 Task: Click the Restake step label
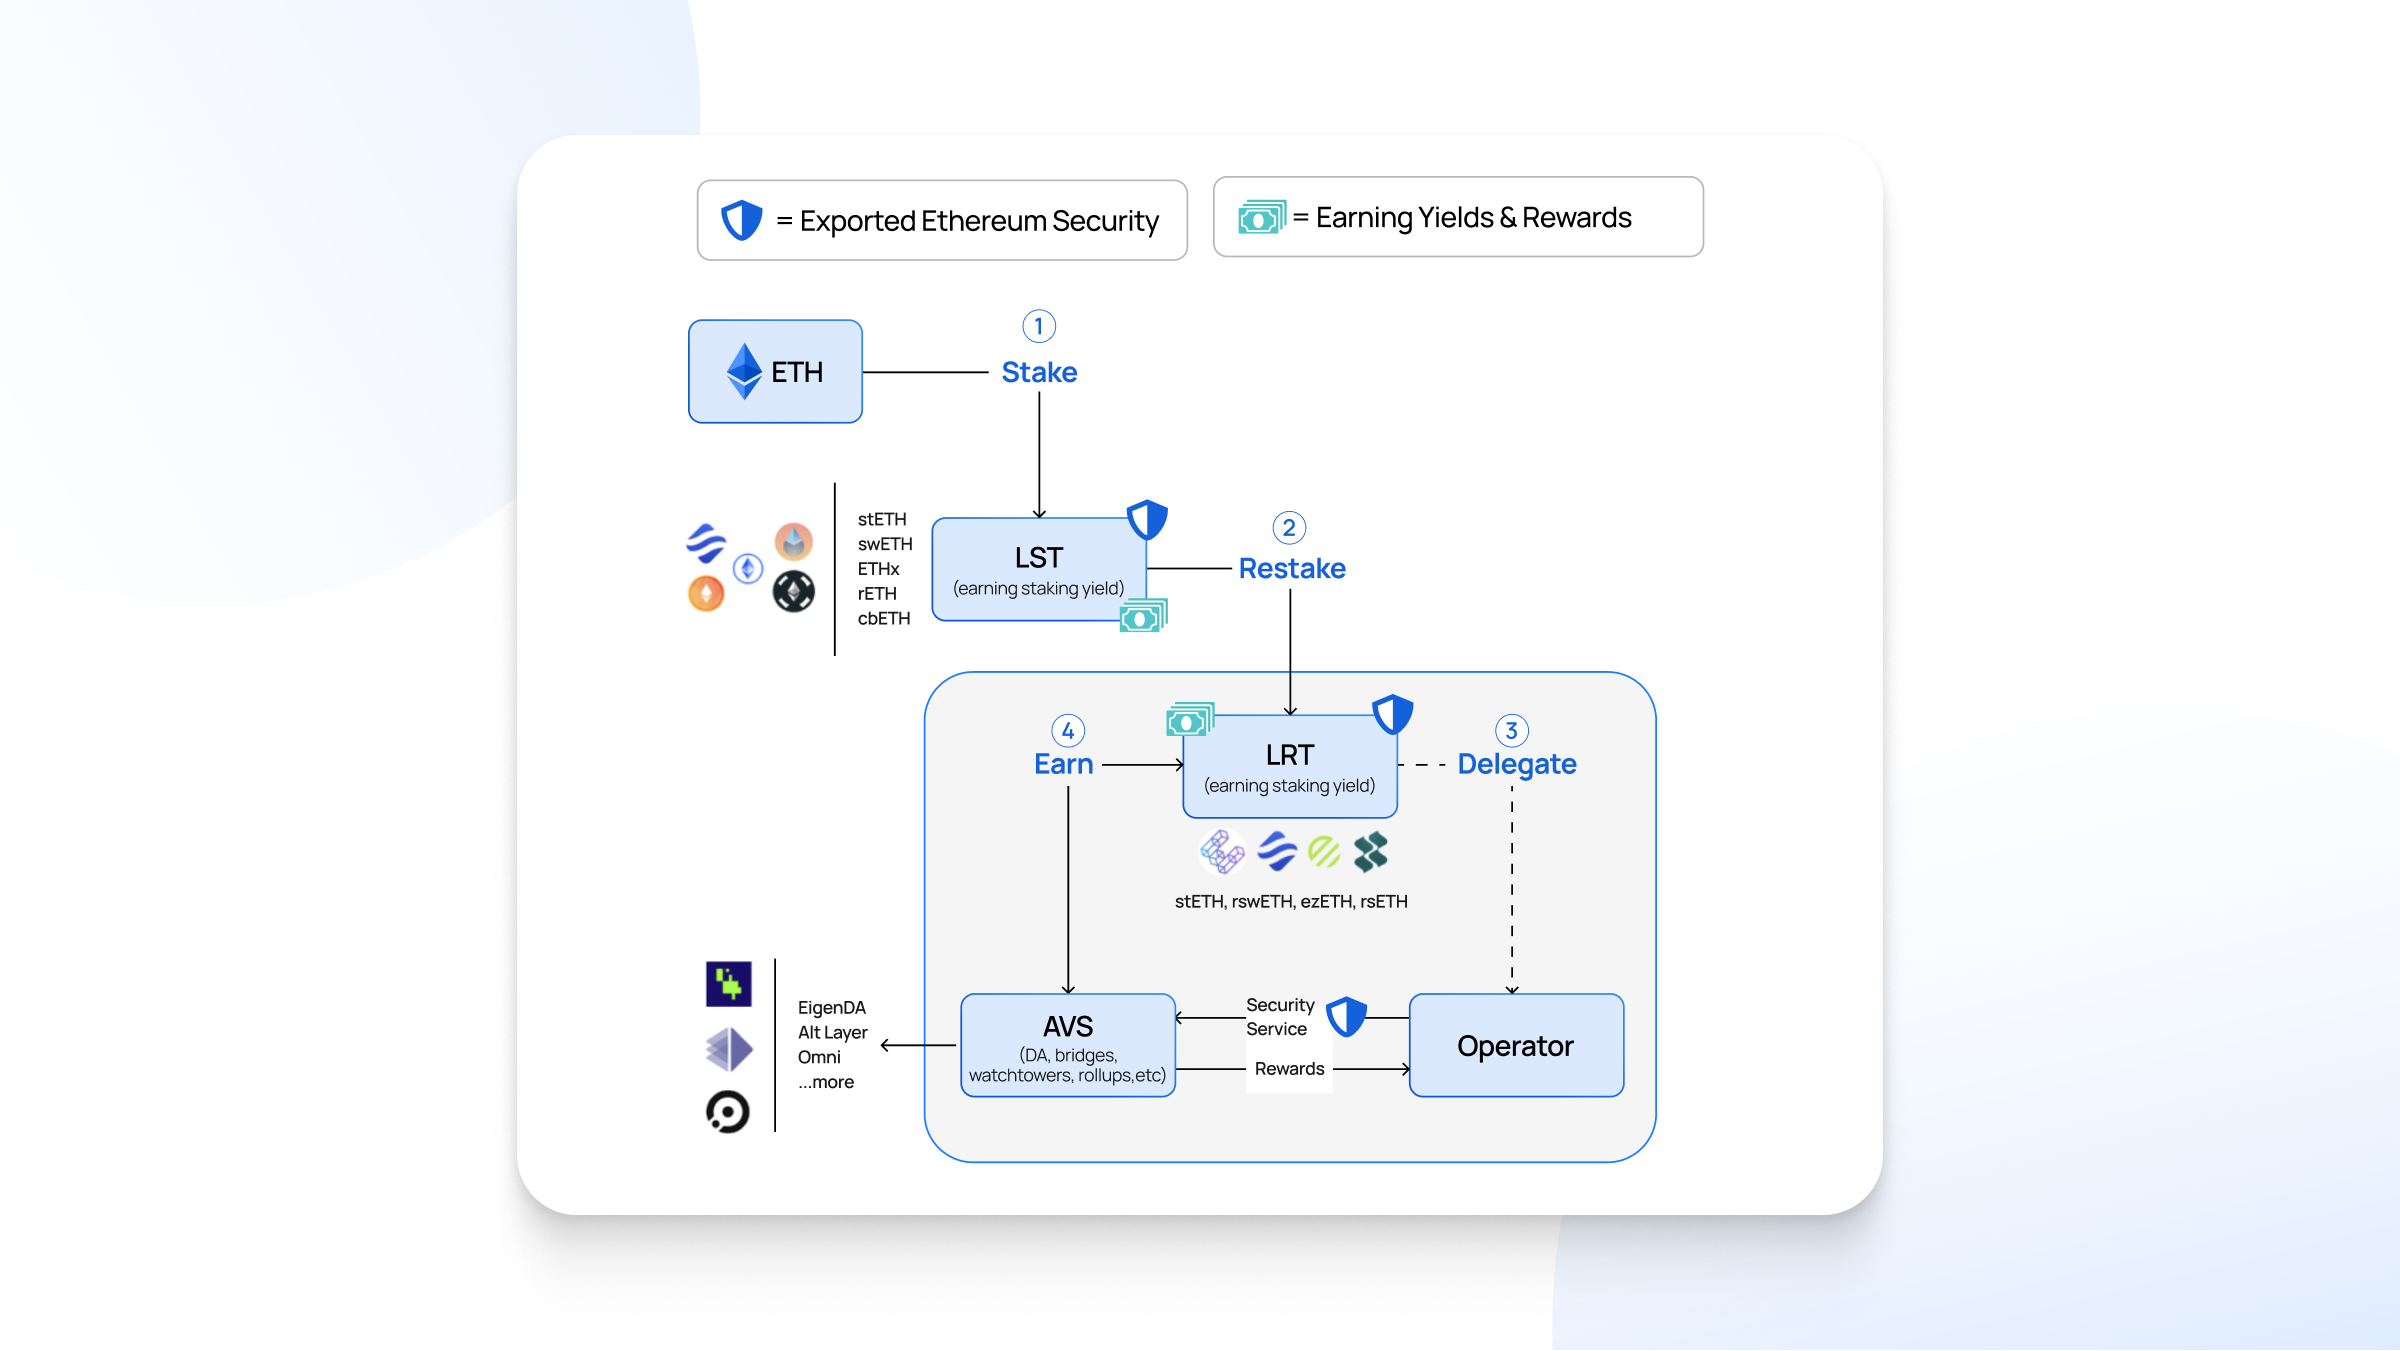pyautogui.click(x=1292, y=568)
